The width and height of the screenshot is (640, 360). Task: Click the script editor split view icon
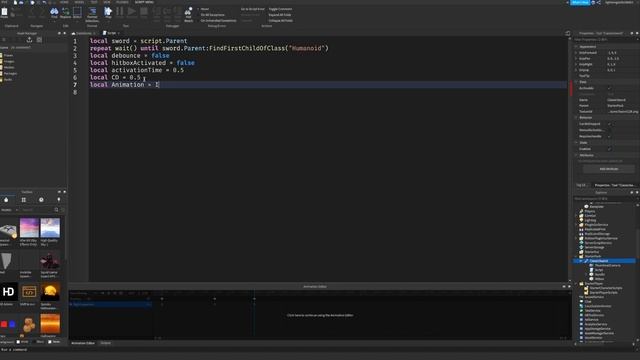568,33
